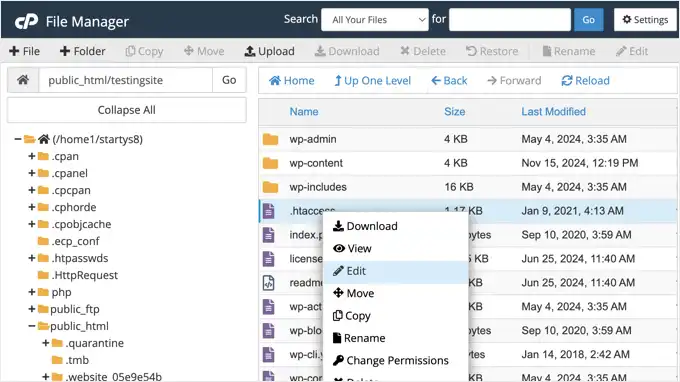Viewport: 680px width, 382px height.
Task: Expand the .htpasswds folder in tree
Action: pyautogui.click(x=32, y=258)
